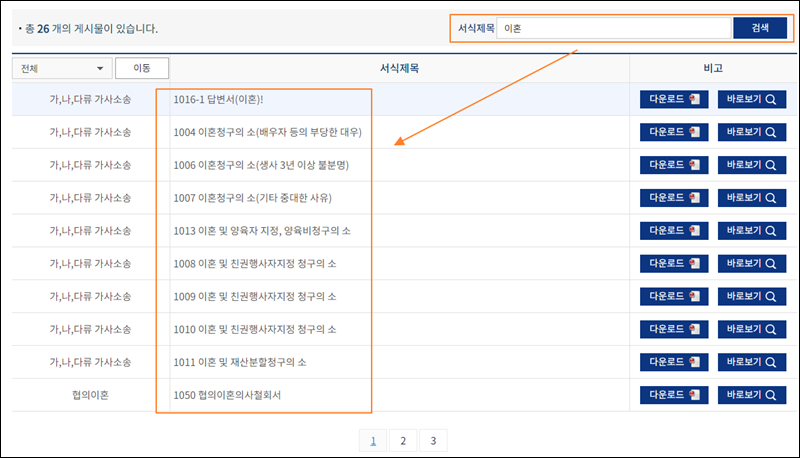800x458 pixels.
Task: Download form 1010 친권행사자지정 청구
Action: [x=674, y=329]
